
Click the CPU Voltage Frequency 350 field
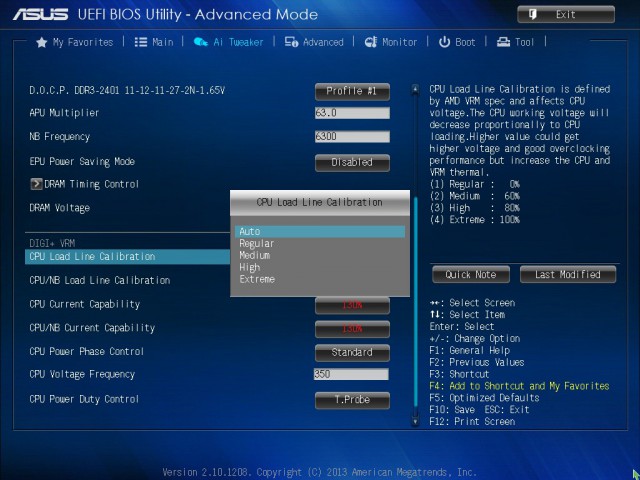pyautogui.click(x=351, y=374)
